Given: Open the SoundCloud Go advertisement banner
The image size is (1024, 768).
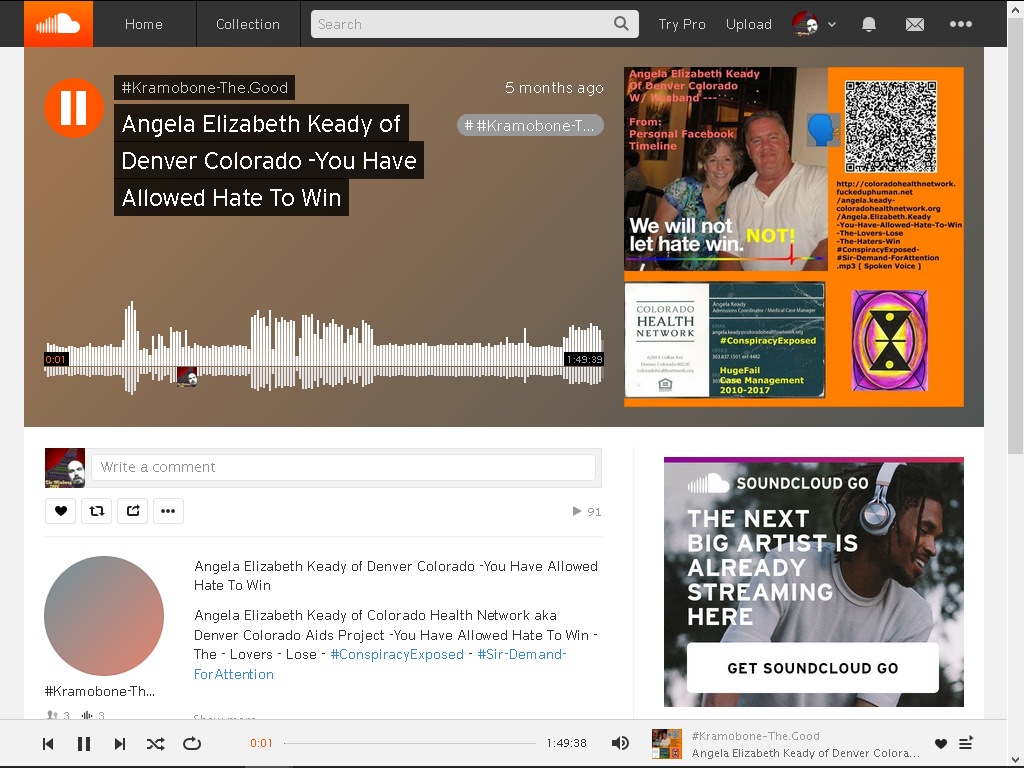Looking at the screenshot, I should pos(814,582).
